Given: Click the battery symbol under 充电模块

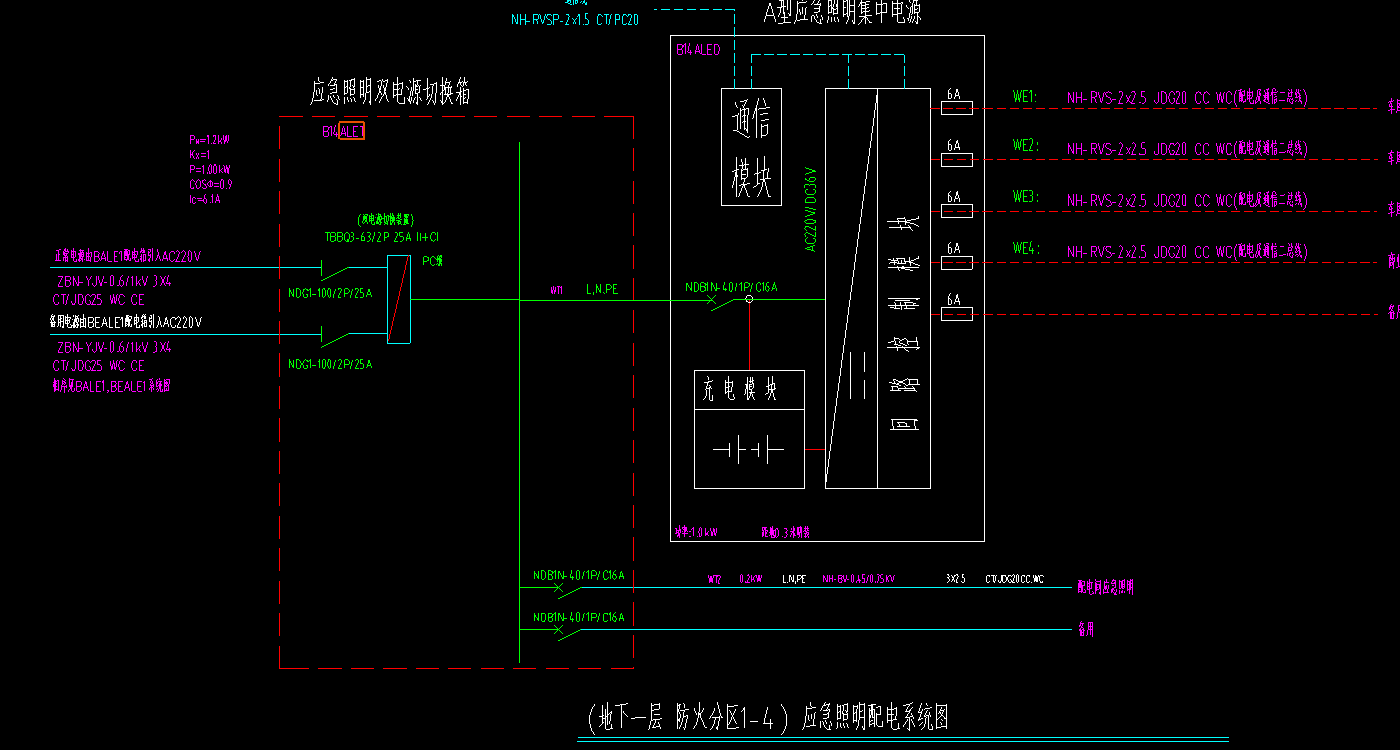Looking at the screenshot, I should [x=749, y=450].
